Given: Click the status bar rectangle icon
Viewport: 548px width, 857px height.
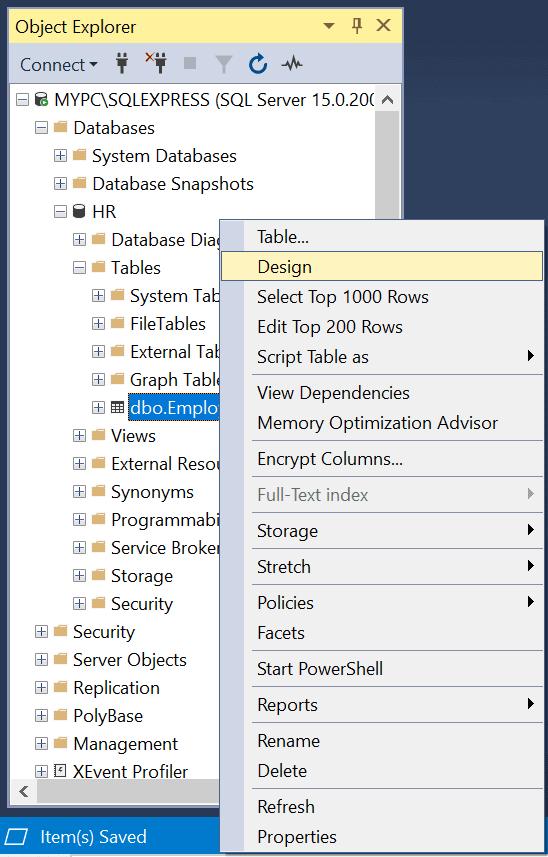Looking at the screenshot, I should 16,836.
